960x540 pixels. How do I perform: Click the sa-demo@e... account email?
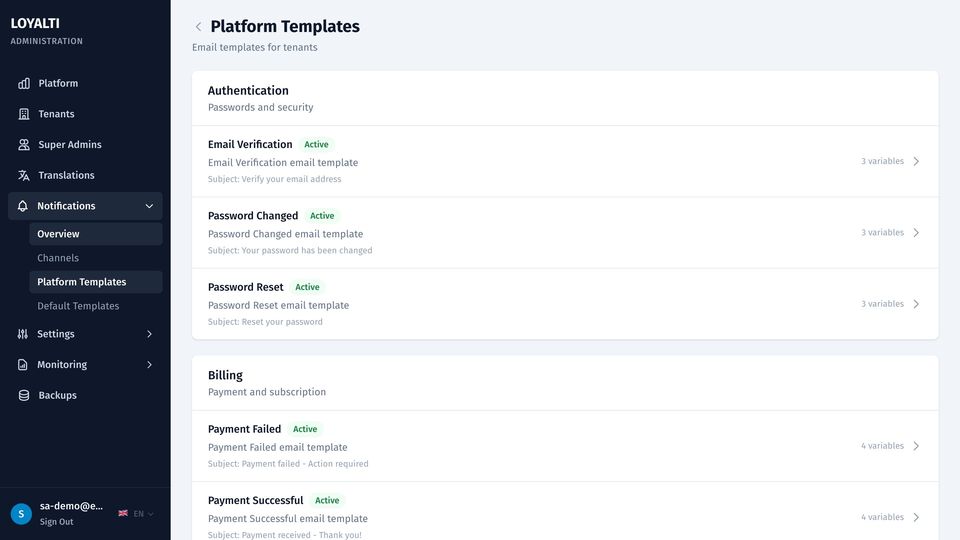pyautogui.click(x=71, y=506)
